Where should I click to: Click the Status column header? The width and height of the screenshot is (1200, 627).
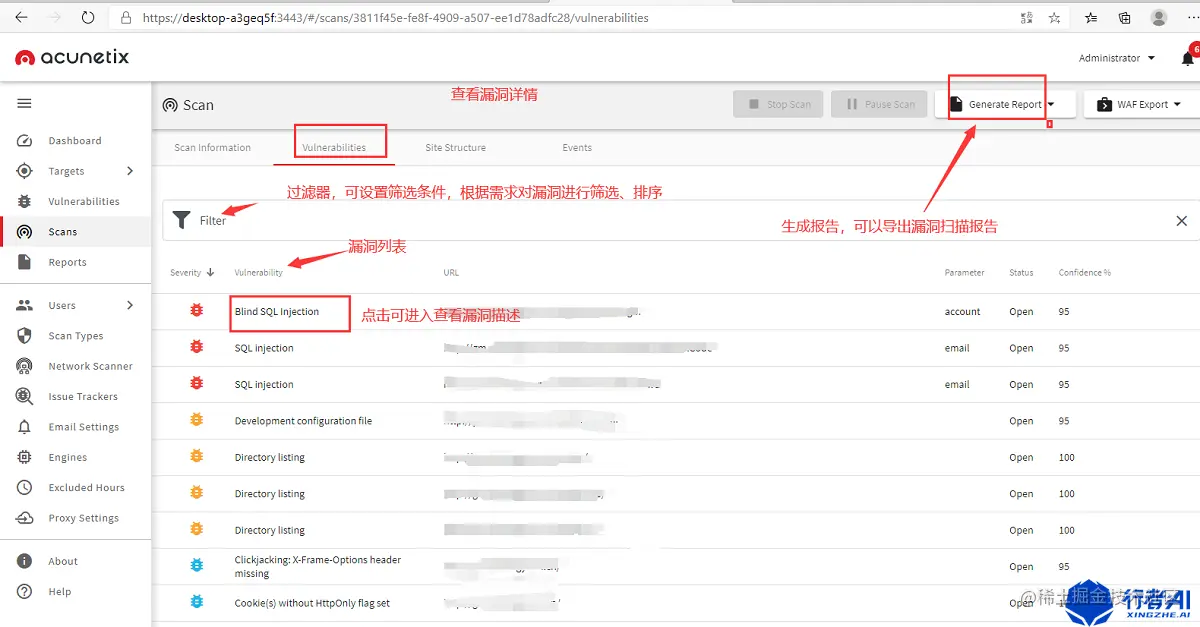point(1021,272)
